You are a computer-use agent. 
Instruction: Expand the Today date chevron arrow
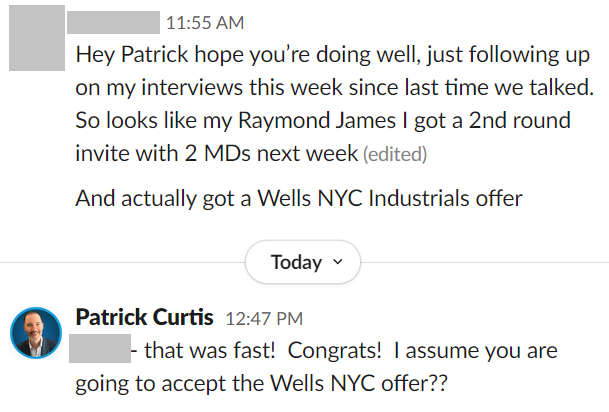pyautogui.click(x=337, y=263)
